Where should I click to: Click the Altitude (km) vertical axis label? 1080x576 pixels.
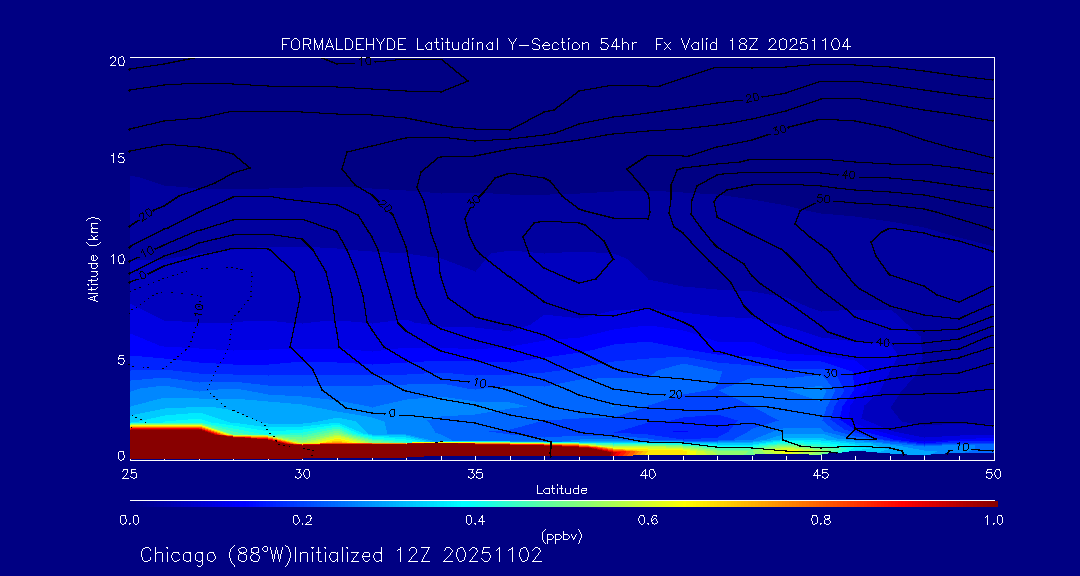(x=93, y=259)
